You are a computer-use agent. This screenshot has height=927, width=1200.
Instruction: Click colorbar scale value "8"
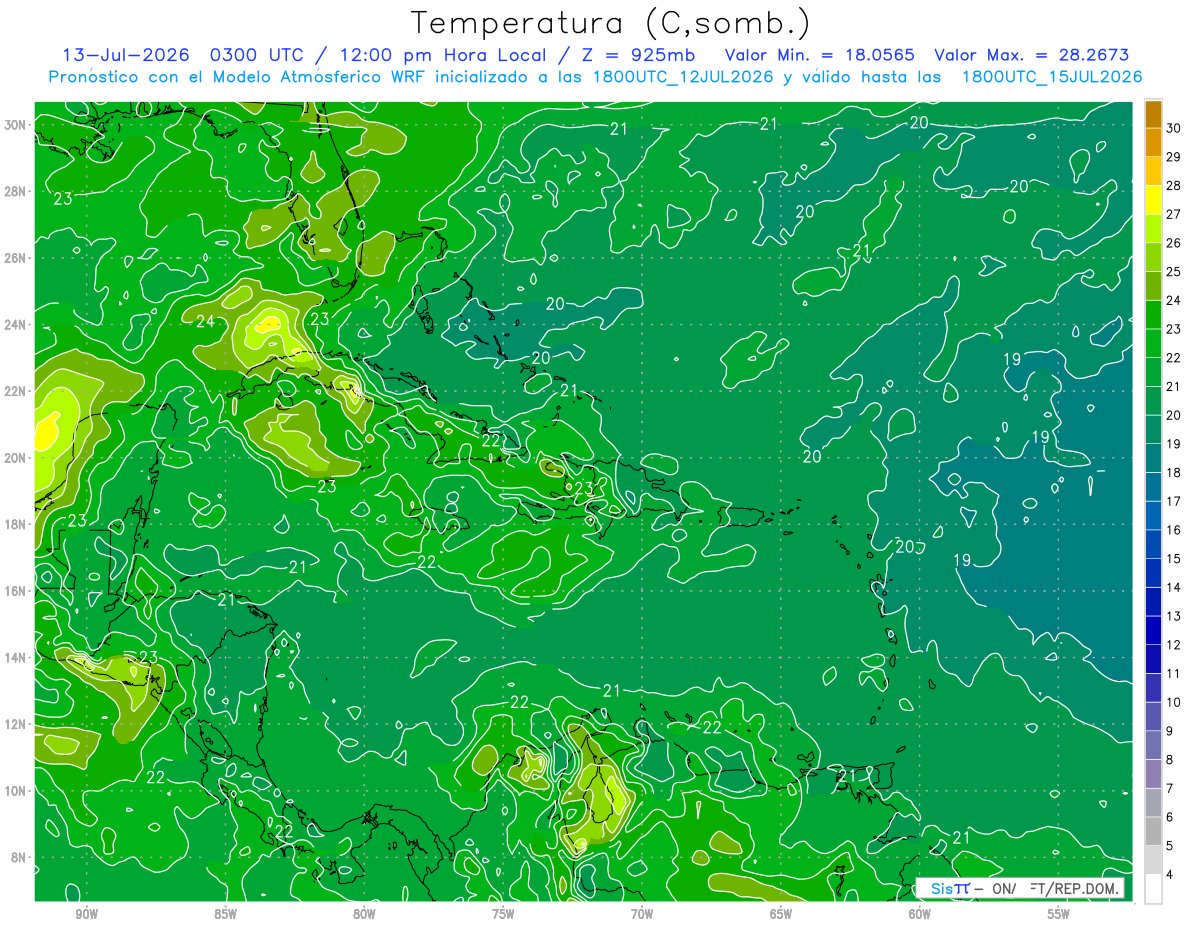tap(1170, 760)
